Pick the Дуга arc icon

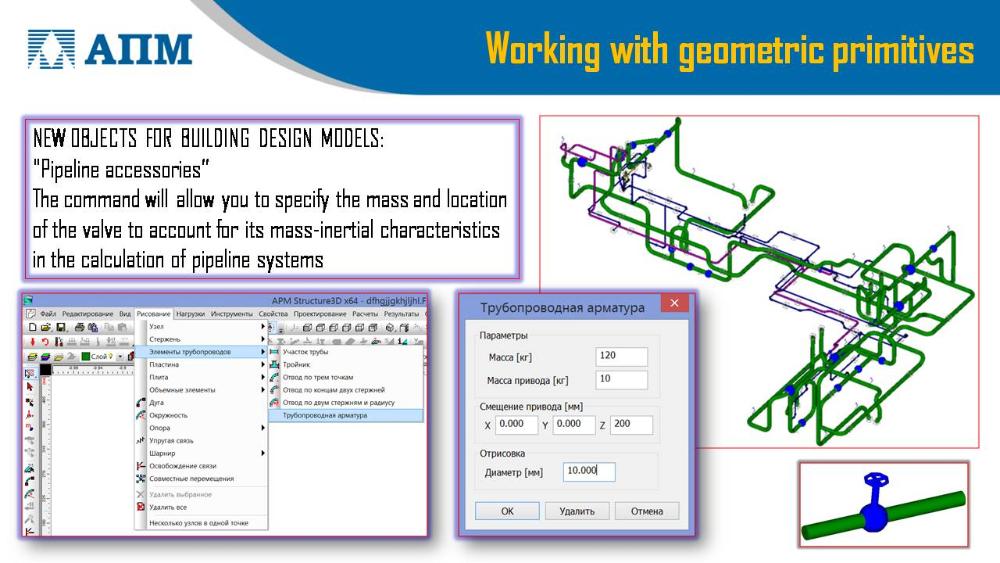141,403
